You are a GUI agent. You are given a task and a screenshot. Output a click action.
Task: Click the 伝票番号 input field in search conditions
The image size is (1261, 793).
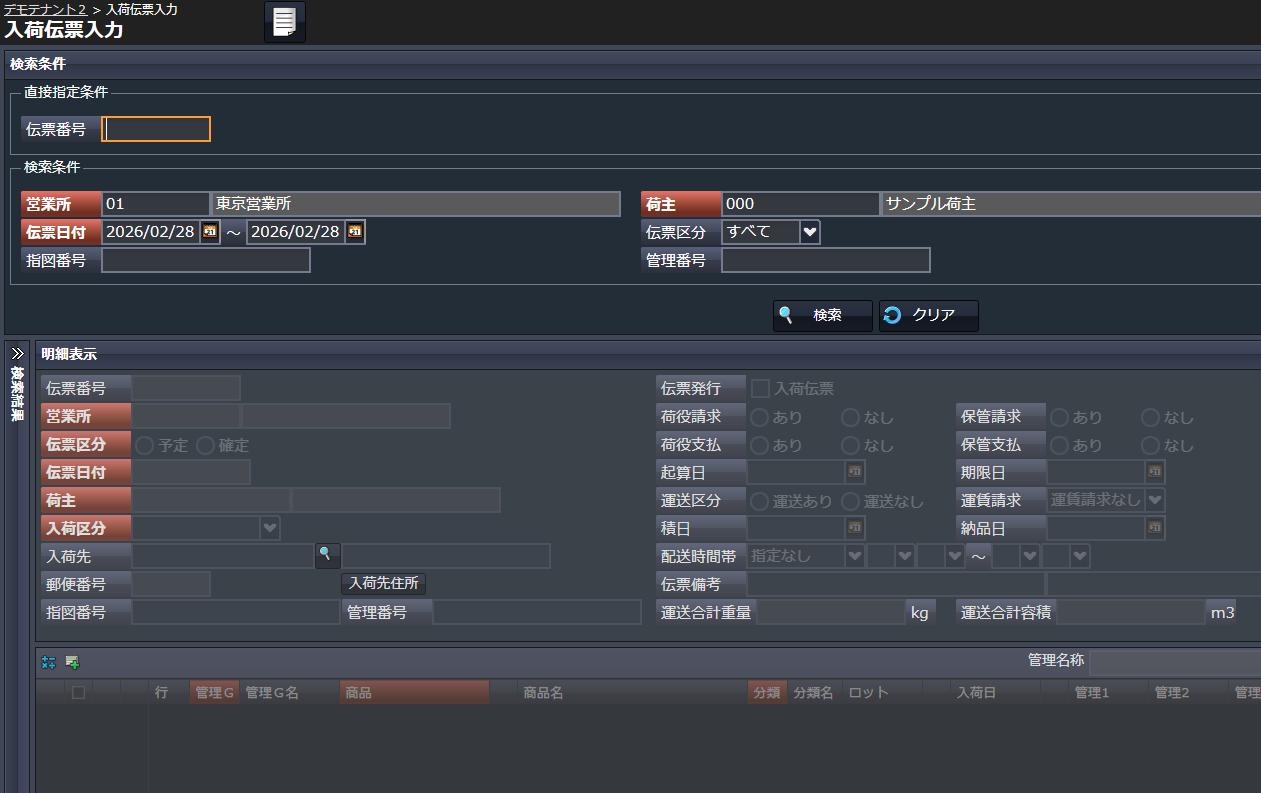tap(157, 129)
